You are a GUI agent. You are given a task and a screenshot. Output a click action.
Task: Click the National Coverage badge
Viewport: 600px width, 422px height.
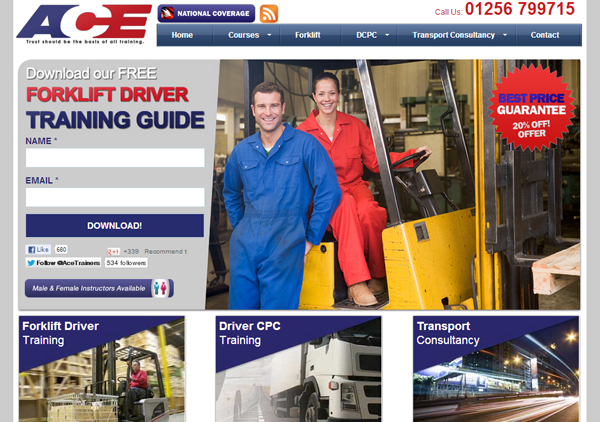click(x=205, y=13)
